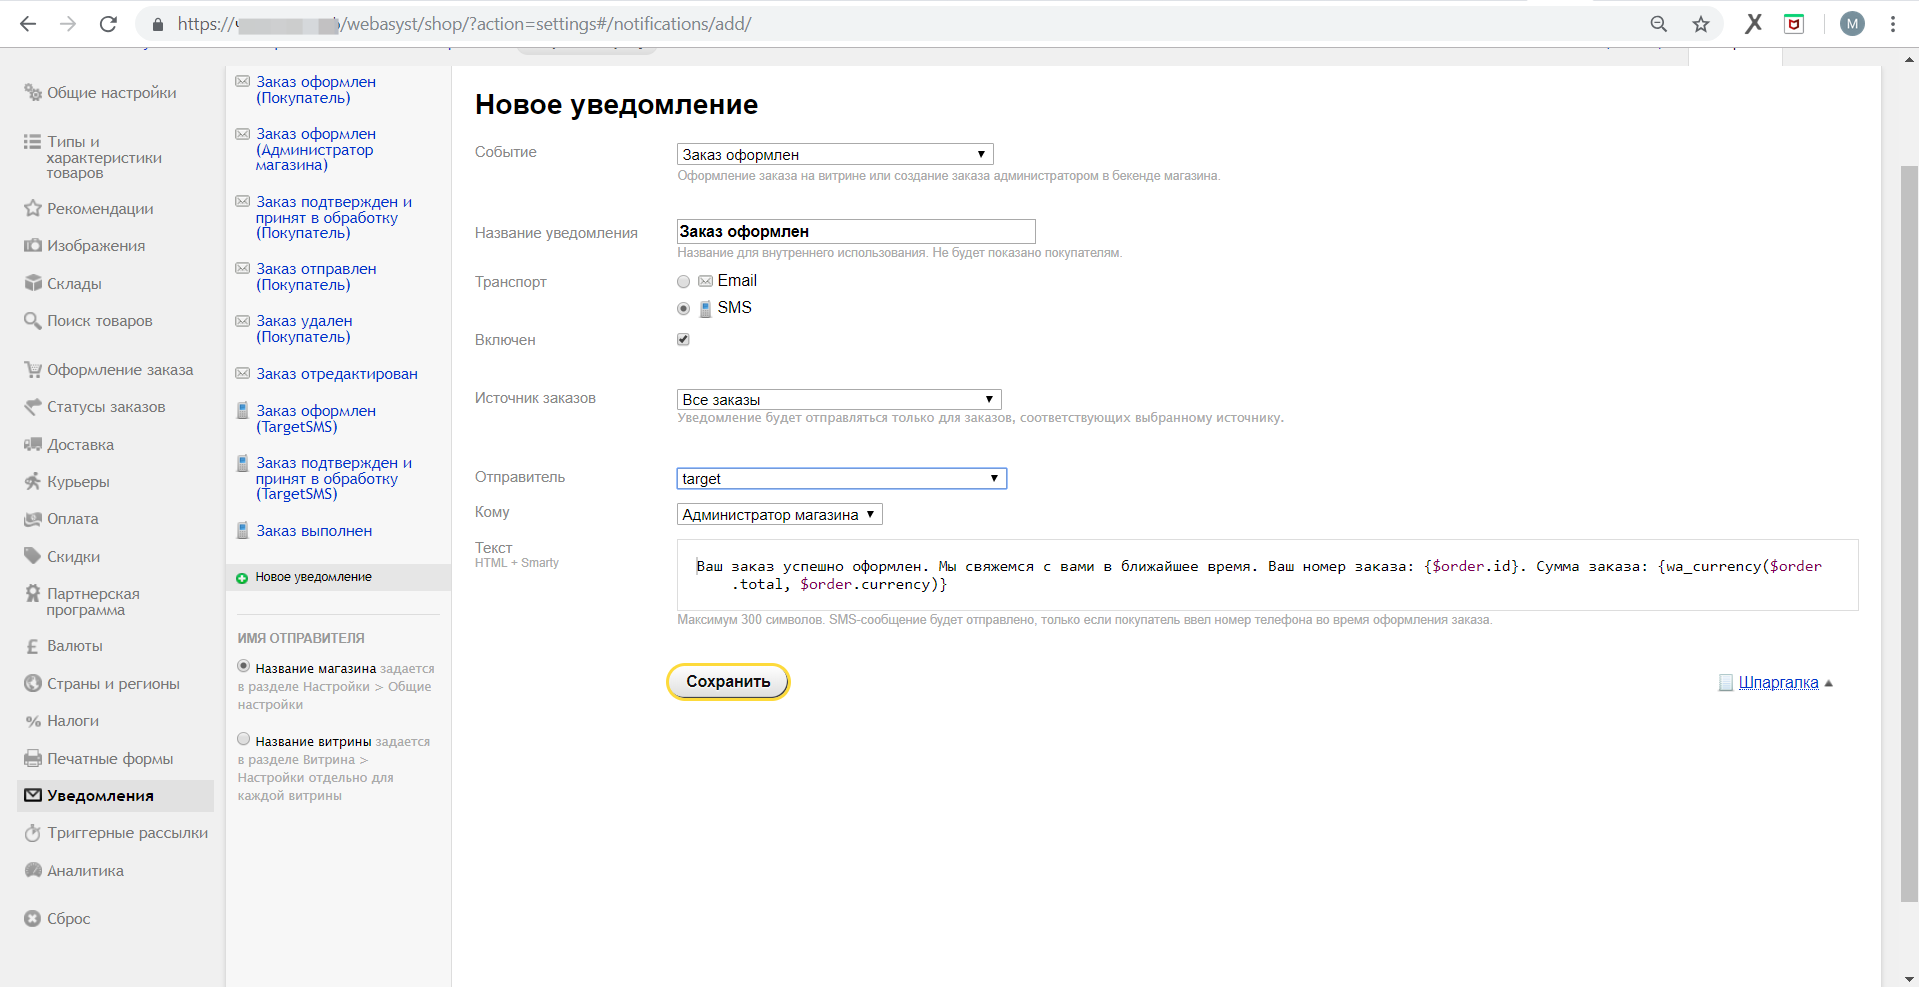Viewport: 1919px width, 987px height.
Task: Open Типы и характеристики товаров section
Action: (103, 157)
